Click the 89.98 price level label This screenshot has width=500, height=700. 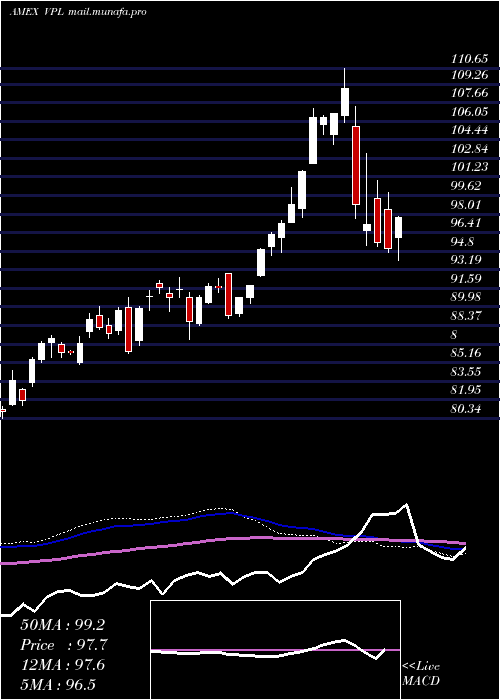click(x=467, y=297)
